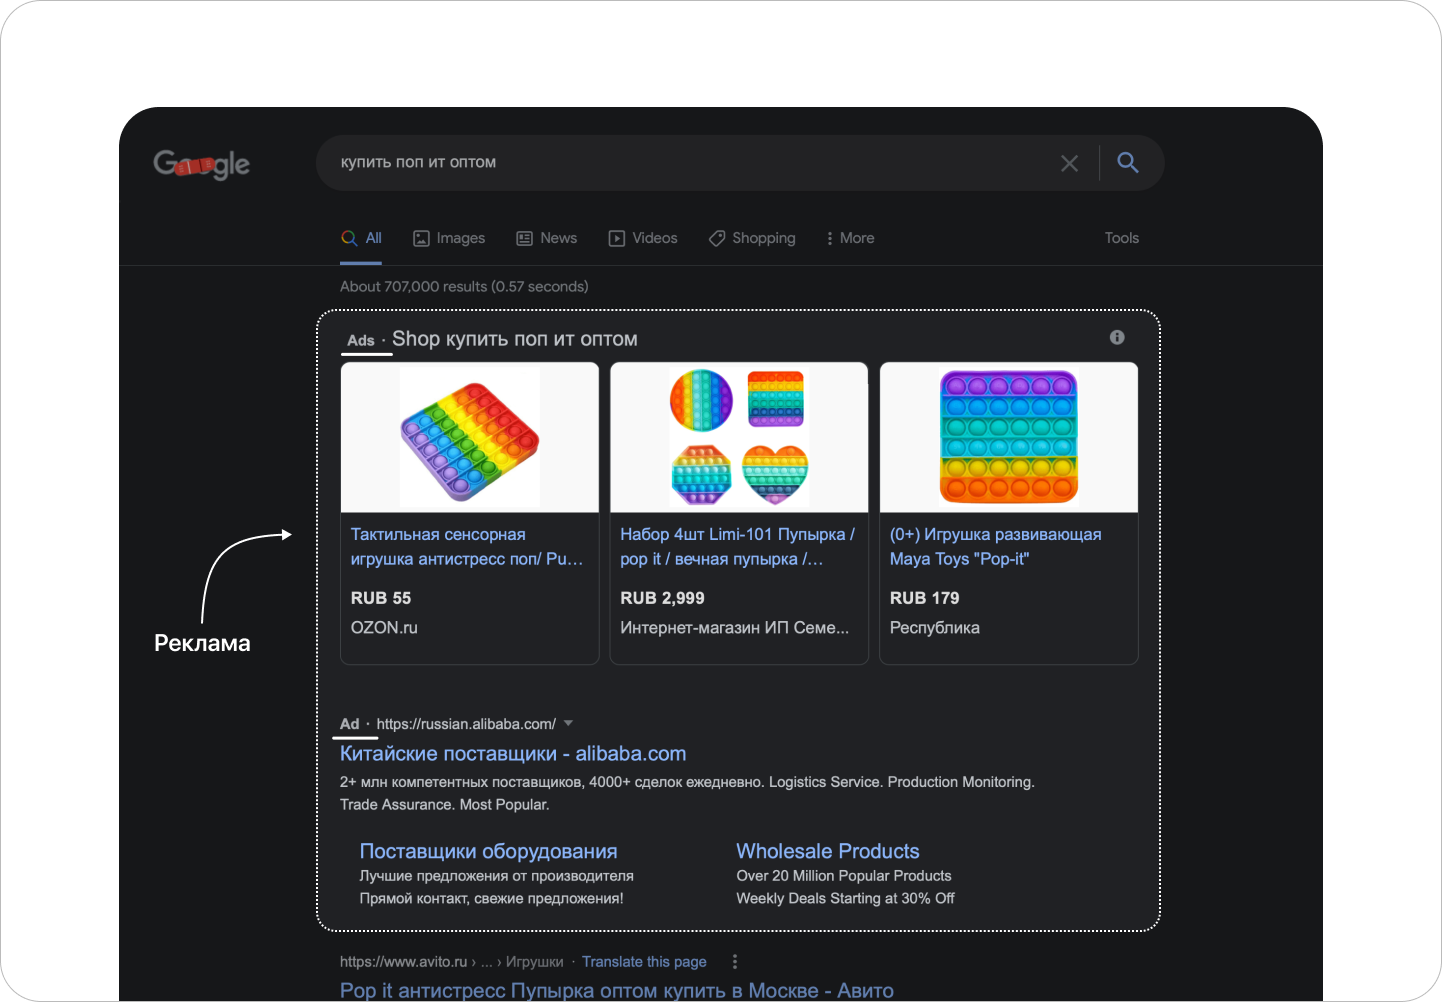This screenshot has width=1442, height=1002.
Task: Open the Wholesale Products sitelink
Action: click(x=828, y=851)
